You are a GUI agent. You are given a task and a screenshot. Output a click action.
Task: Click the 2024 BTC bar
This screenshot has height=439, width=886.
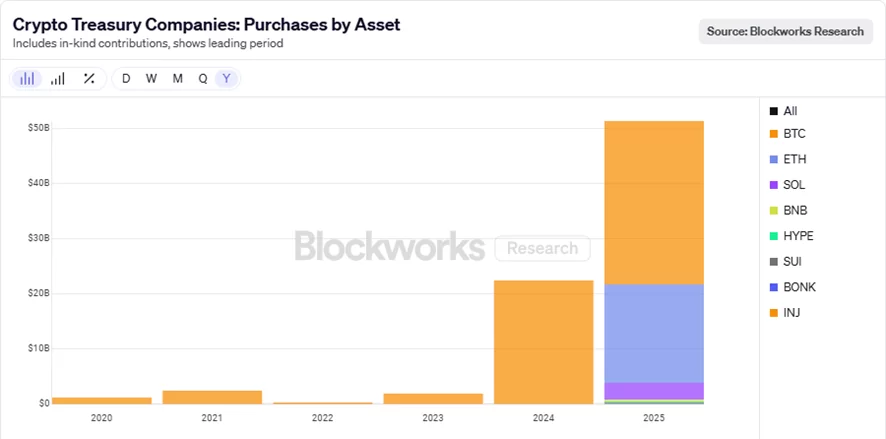tap(543, 340)
